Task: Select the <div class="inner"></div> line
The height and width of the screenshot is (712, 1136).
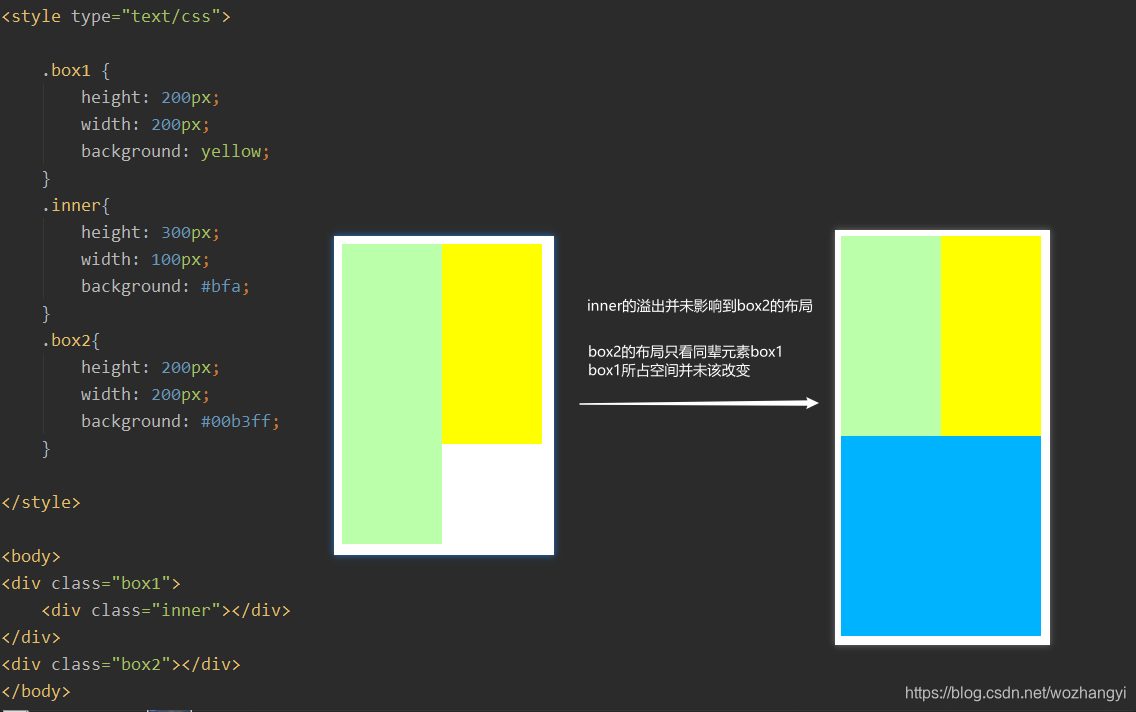Action: [x=166, y=611]
